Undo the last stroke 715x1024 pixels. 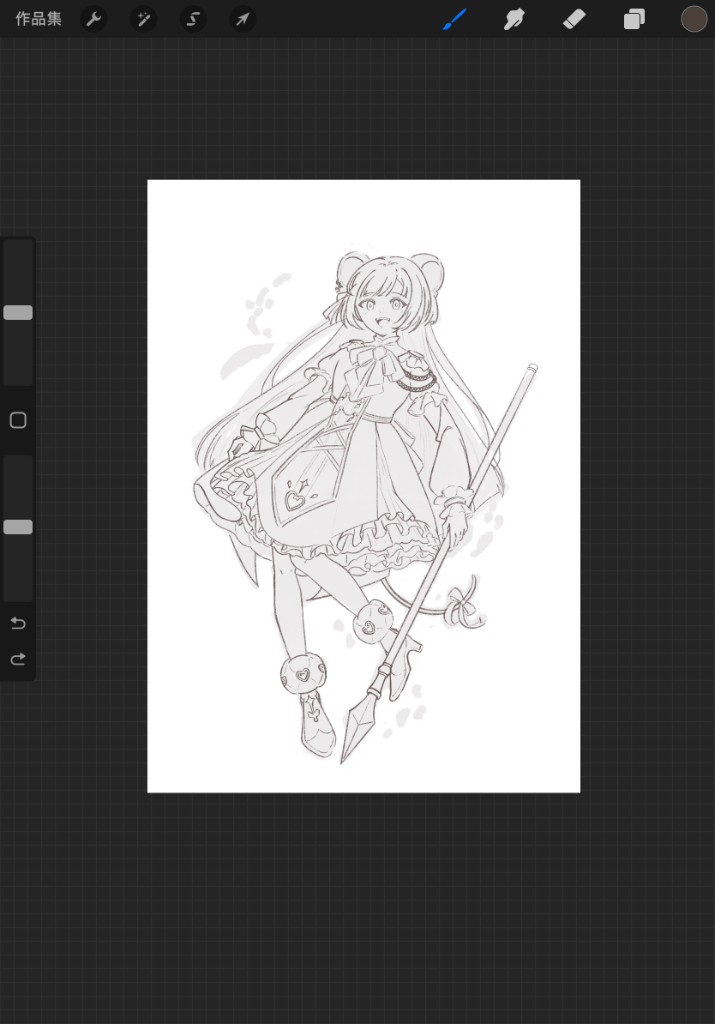[18, 623]
